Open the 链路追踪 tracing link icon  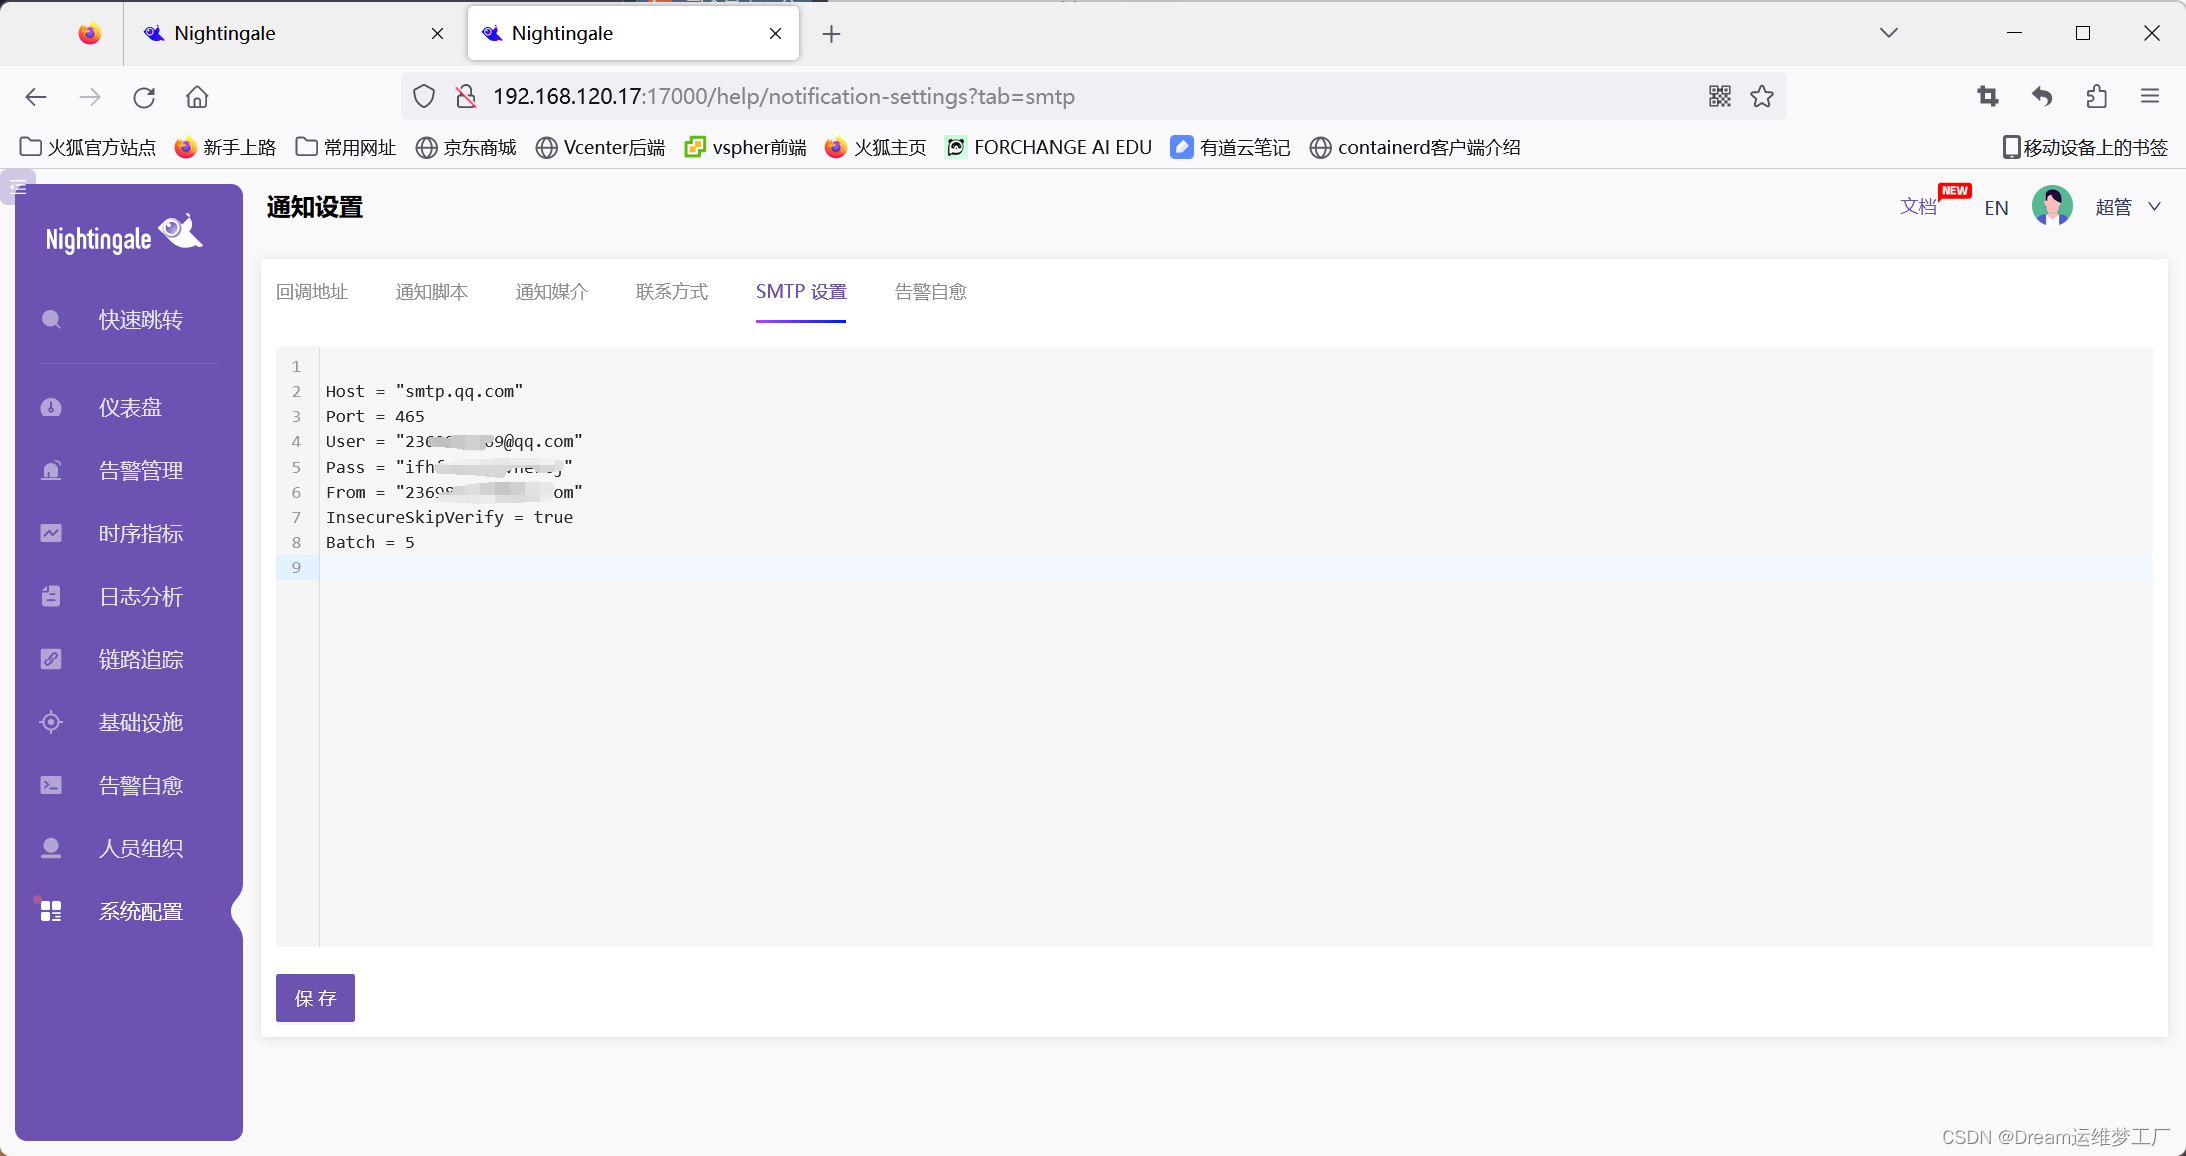[x=51, y=660]
